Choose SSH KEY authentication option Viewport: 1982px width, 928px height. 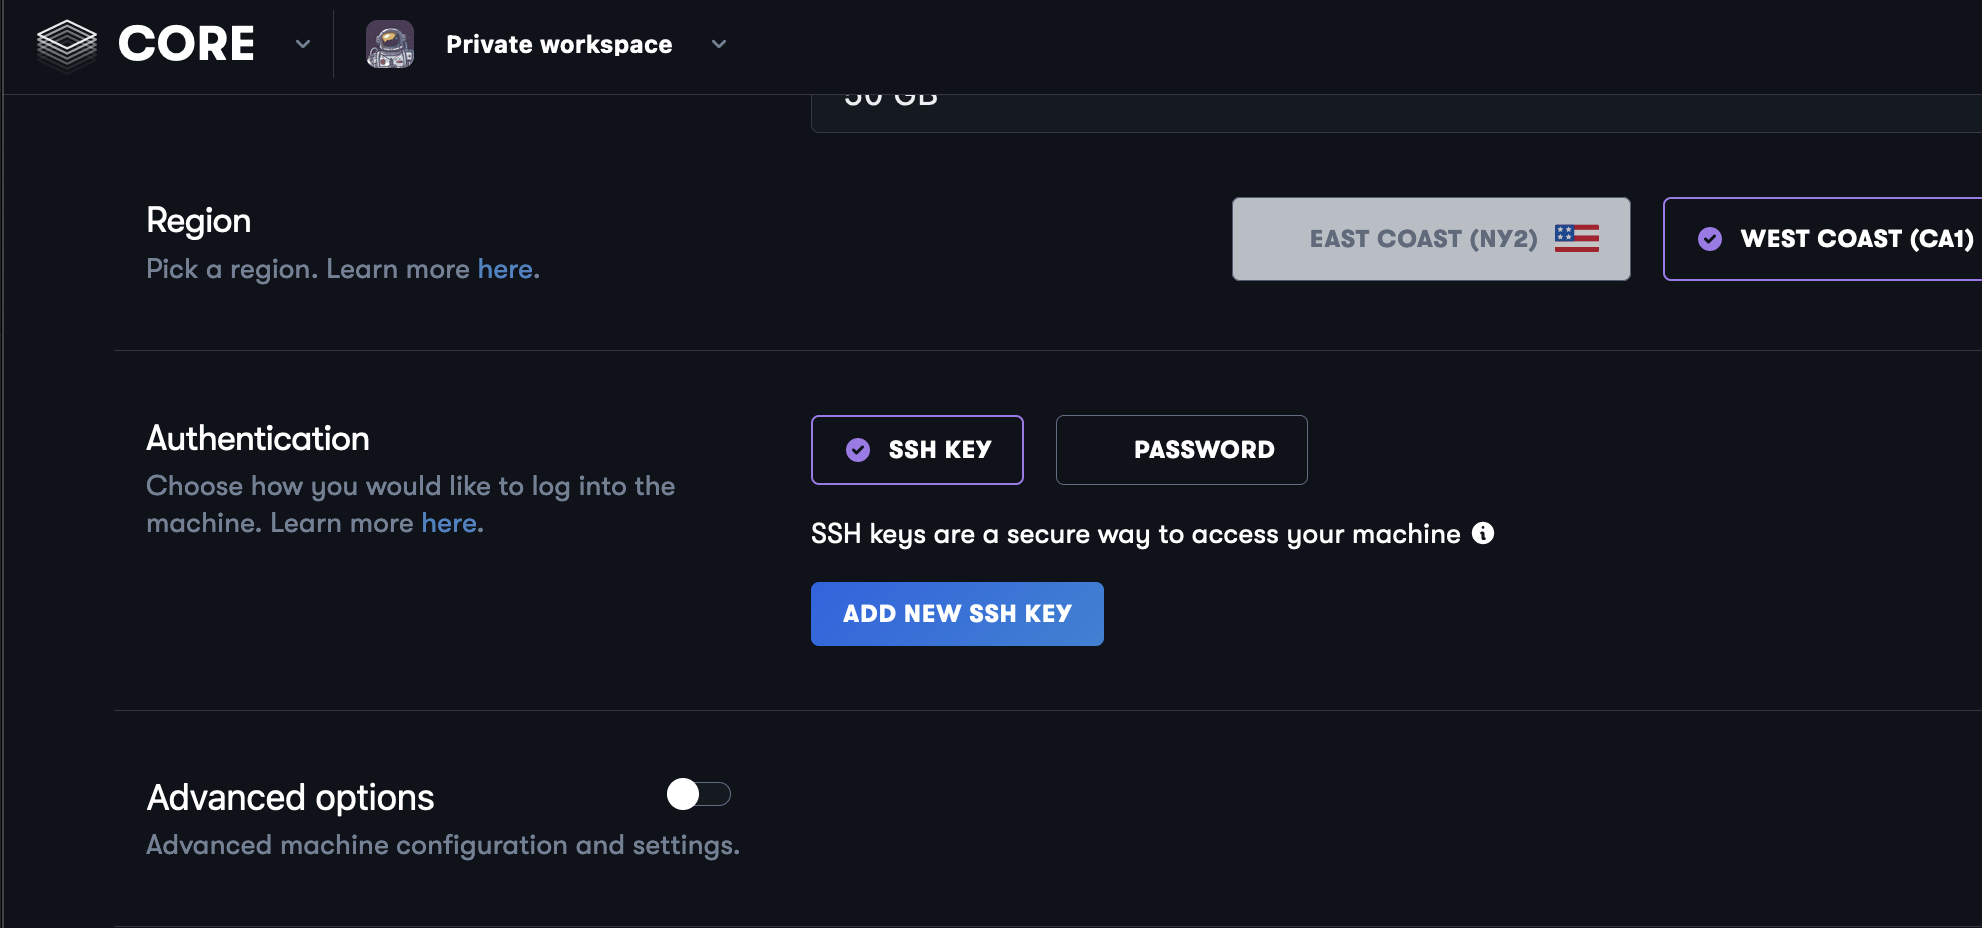click(x=917, y=450)
